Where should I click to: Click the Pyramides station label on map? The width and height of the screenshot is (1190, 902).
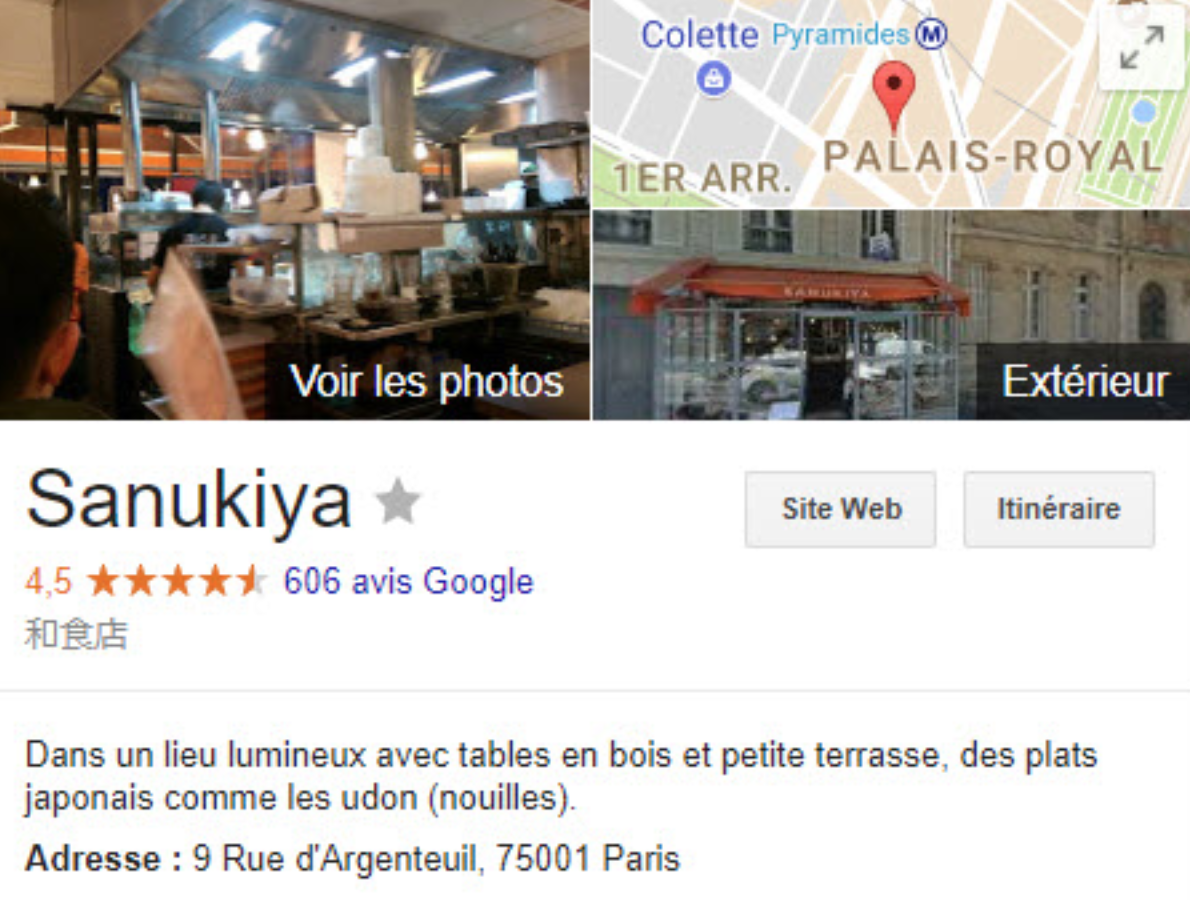pos(841,34)
